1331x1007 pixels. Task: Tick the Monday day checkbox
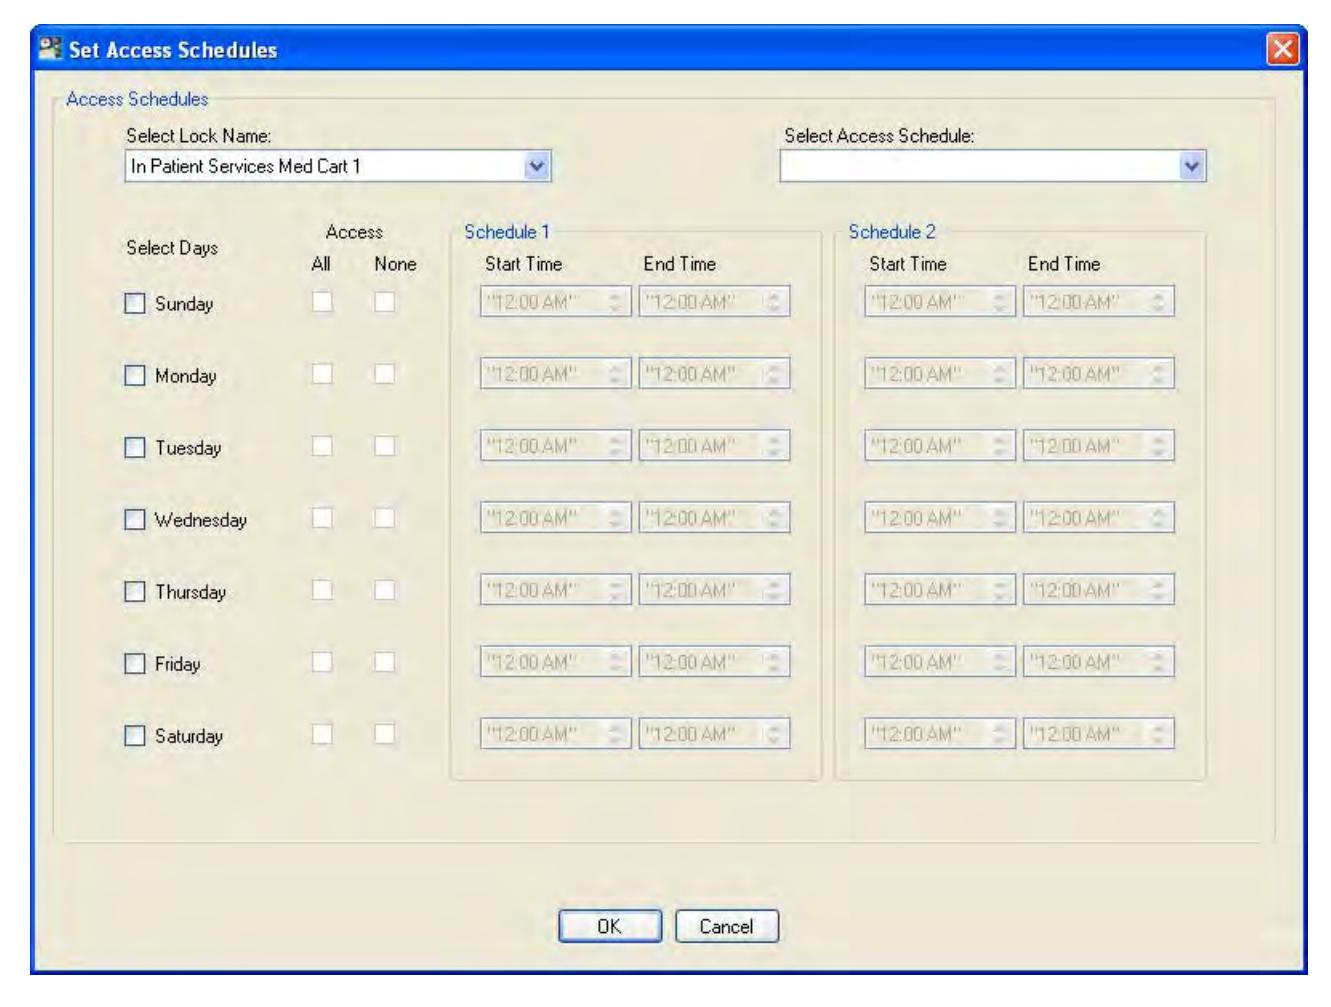[x=135, y=375]
